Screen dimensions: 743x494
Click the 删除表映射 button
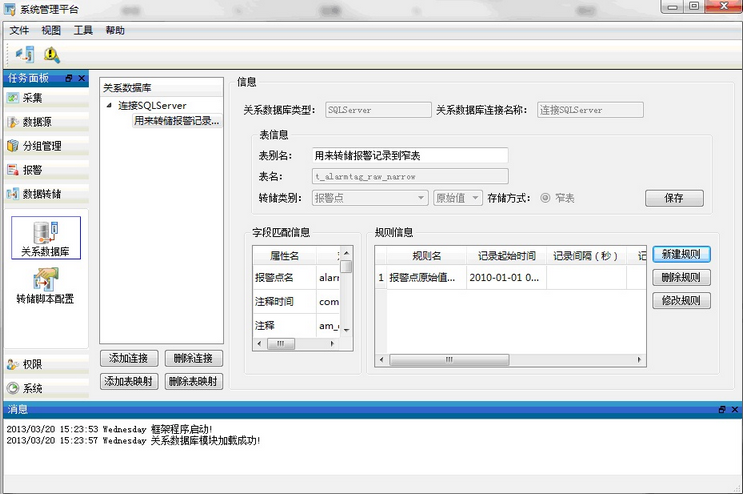193,381
